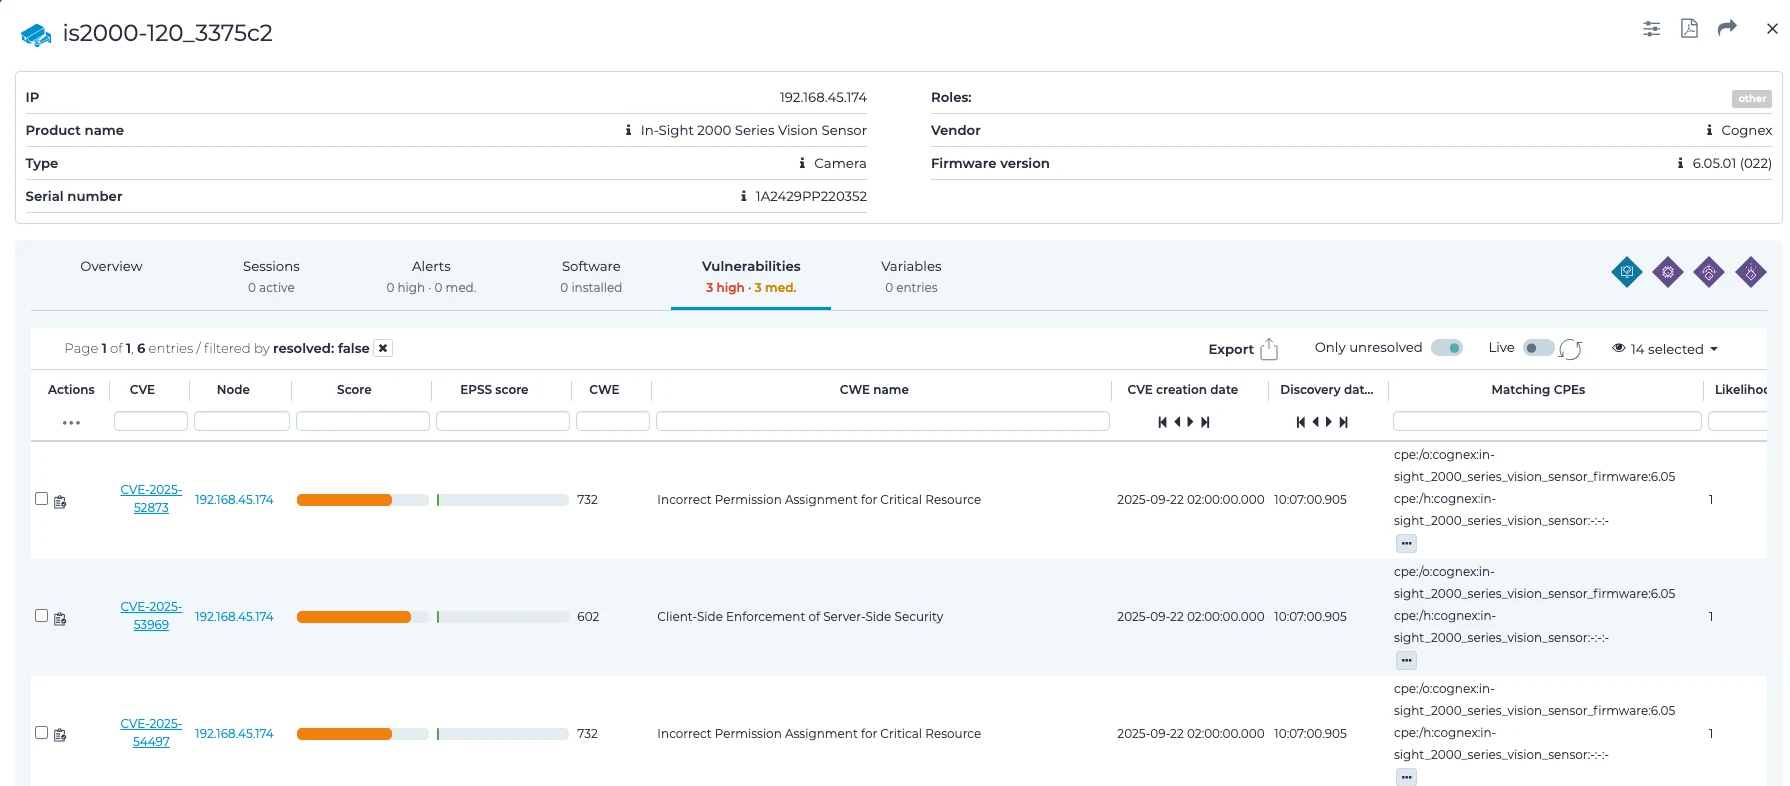Switch to the Sessions tab

[x=271, y=276]
